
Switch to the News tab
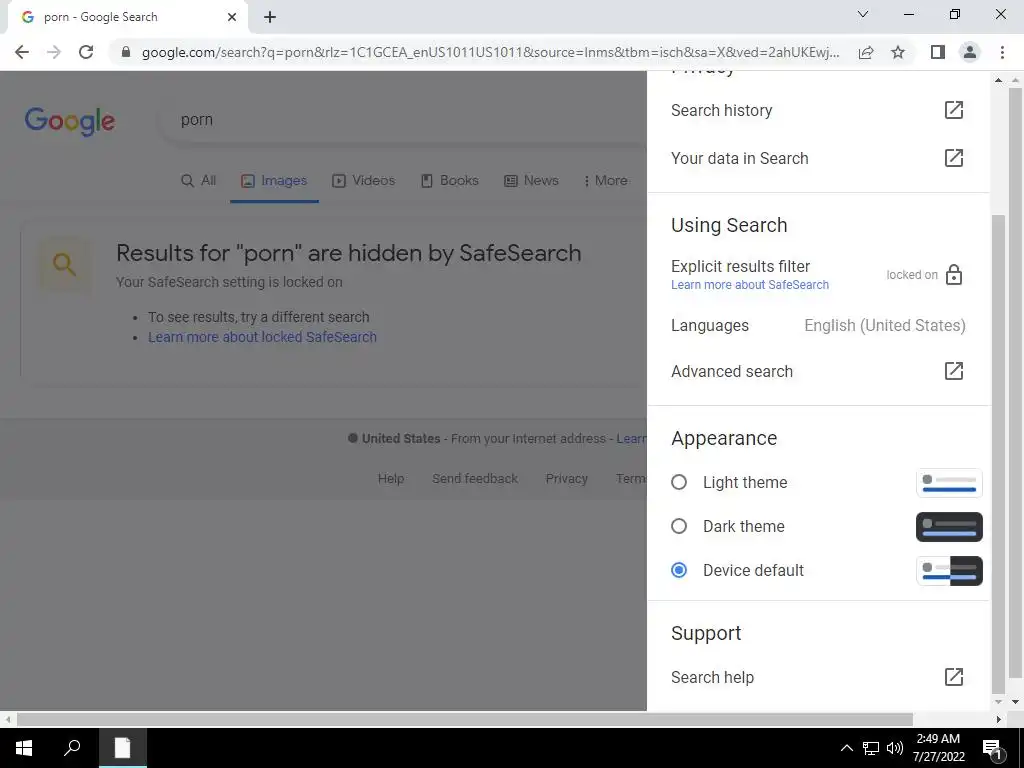(532, 181)
